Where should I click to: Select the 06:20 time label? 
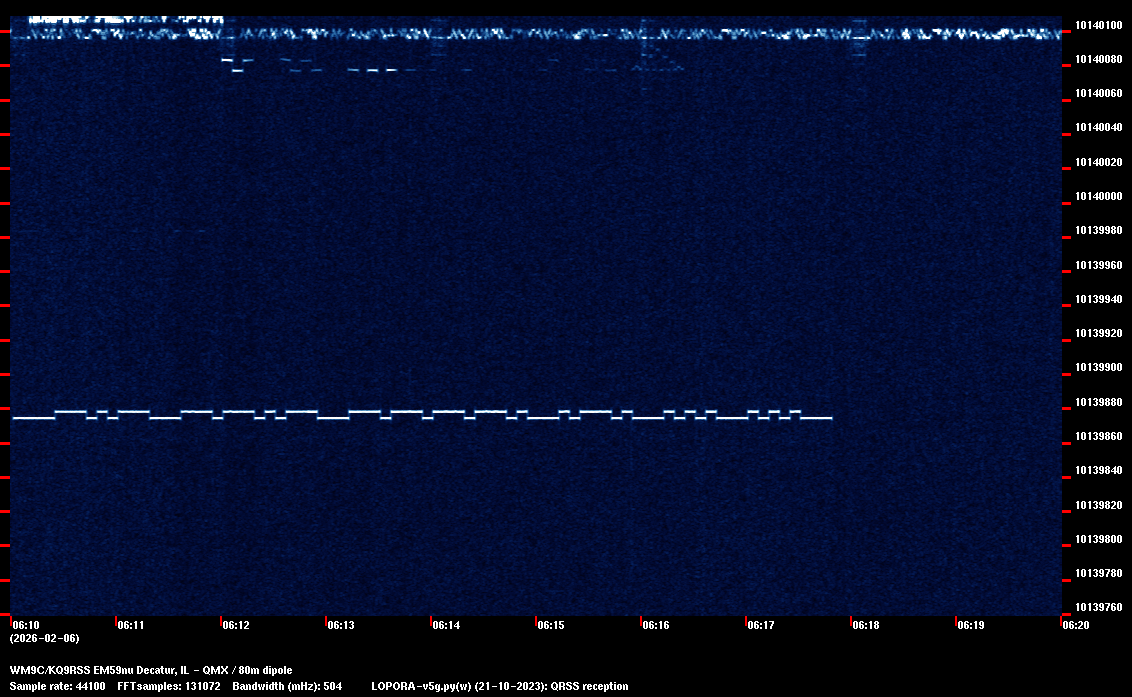pos(1075,626)
